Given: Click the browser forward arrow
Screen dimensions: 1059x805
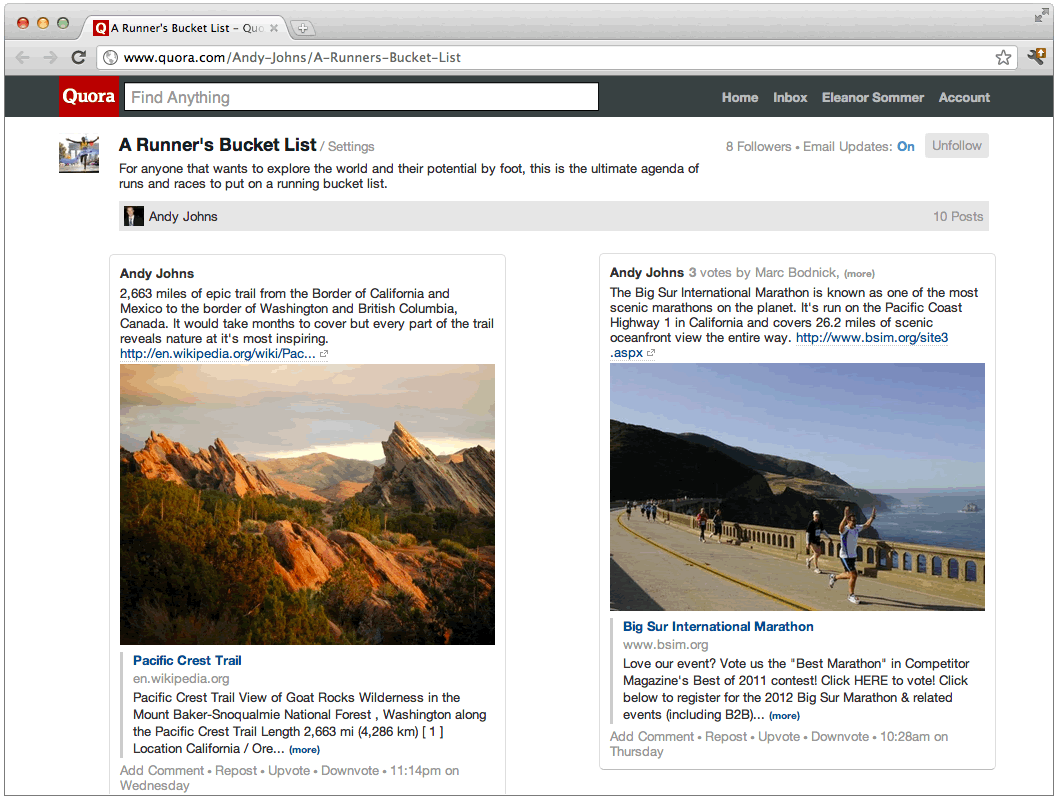Looking at the screenshot, I should [50, 57].
